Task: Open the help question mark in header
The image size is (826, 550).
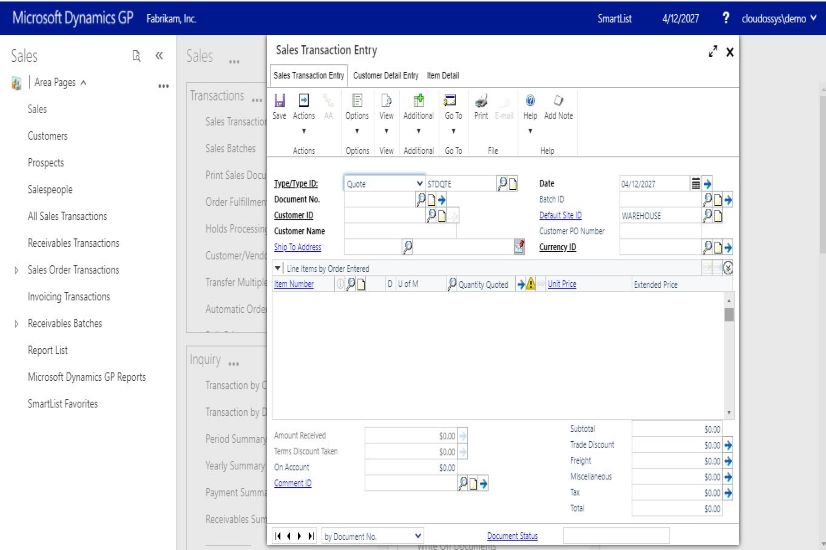Action: (725, 18)
